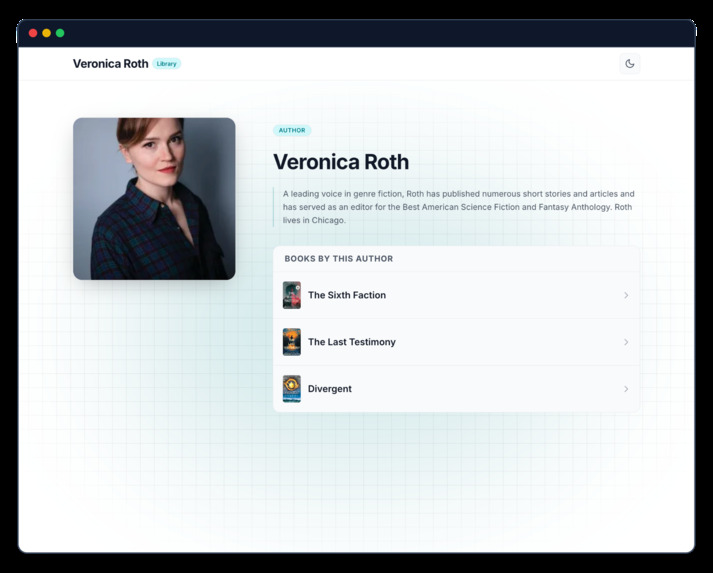The image size is (713, 573).
Task: Open The Last Testimony book cover thumbnail
Action: tap(291, 342)
